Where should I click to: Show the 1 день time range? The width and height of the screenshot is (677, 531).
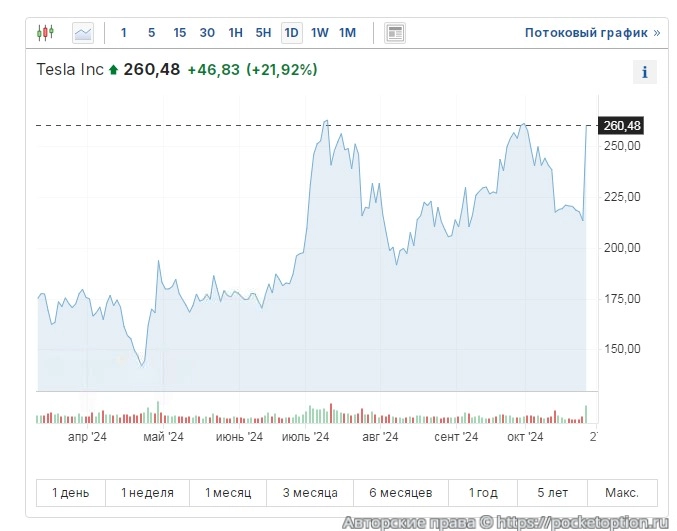coord(71,493)
